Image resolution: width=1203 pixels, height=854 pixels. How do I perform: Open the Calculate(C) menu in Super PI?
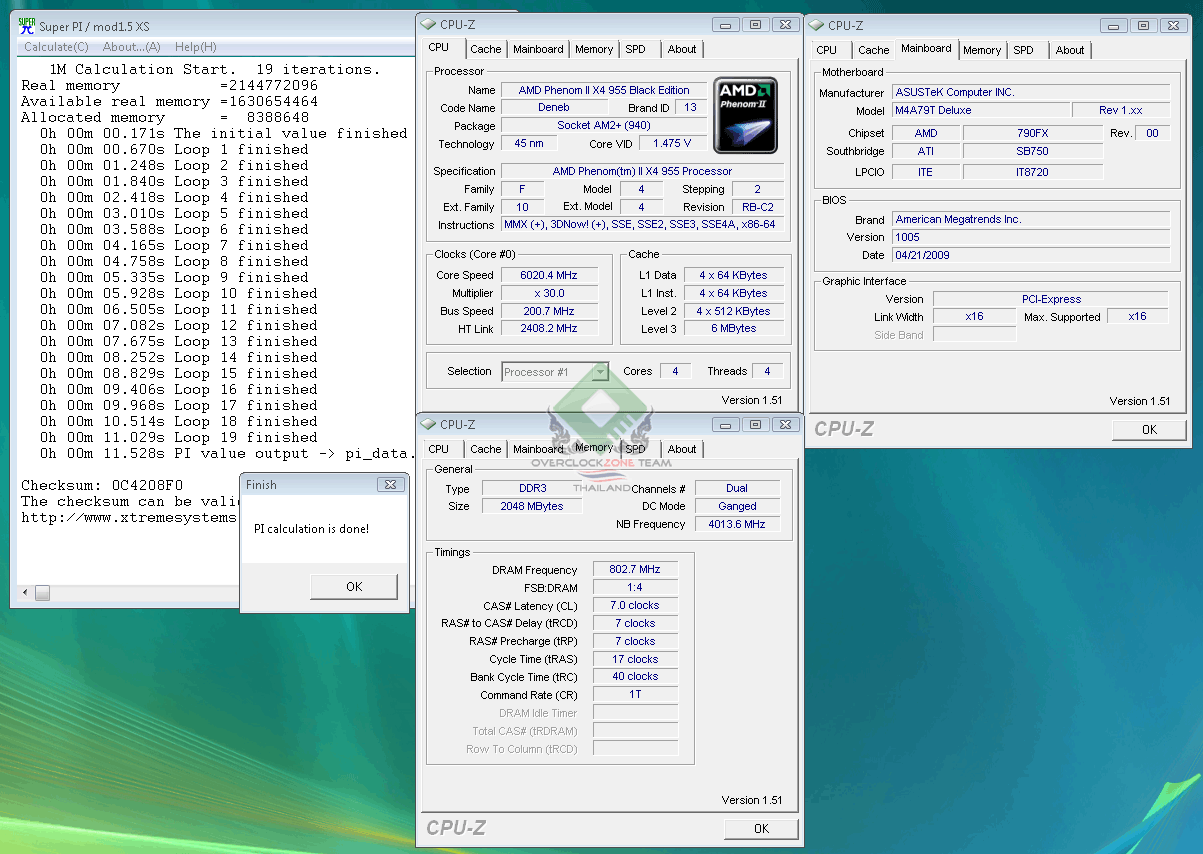(56, 47)
